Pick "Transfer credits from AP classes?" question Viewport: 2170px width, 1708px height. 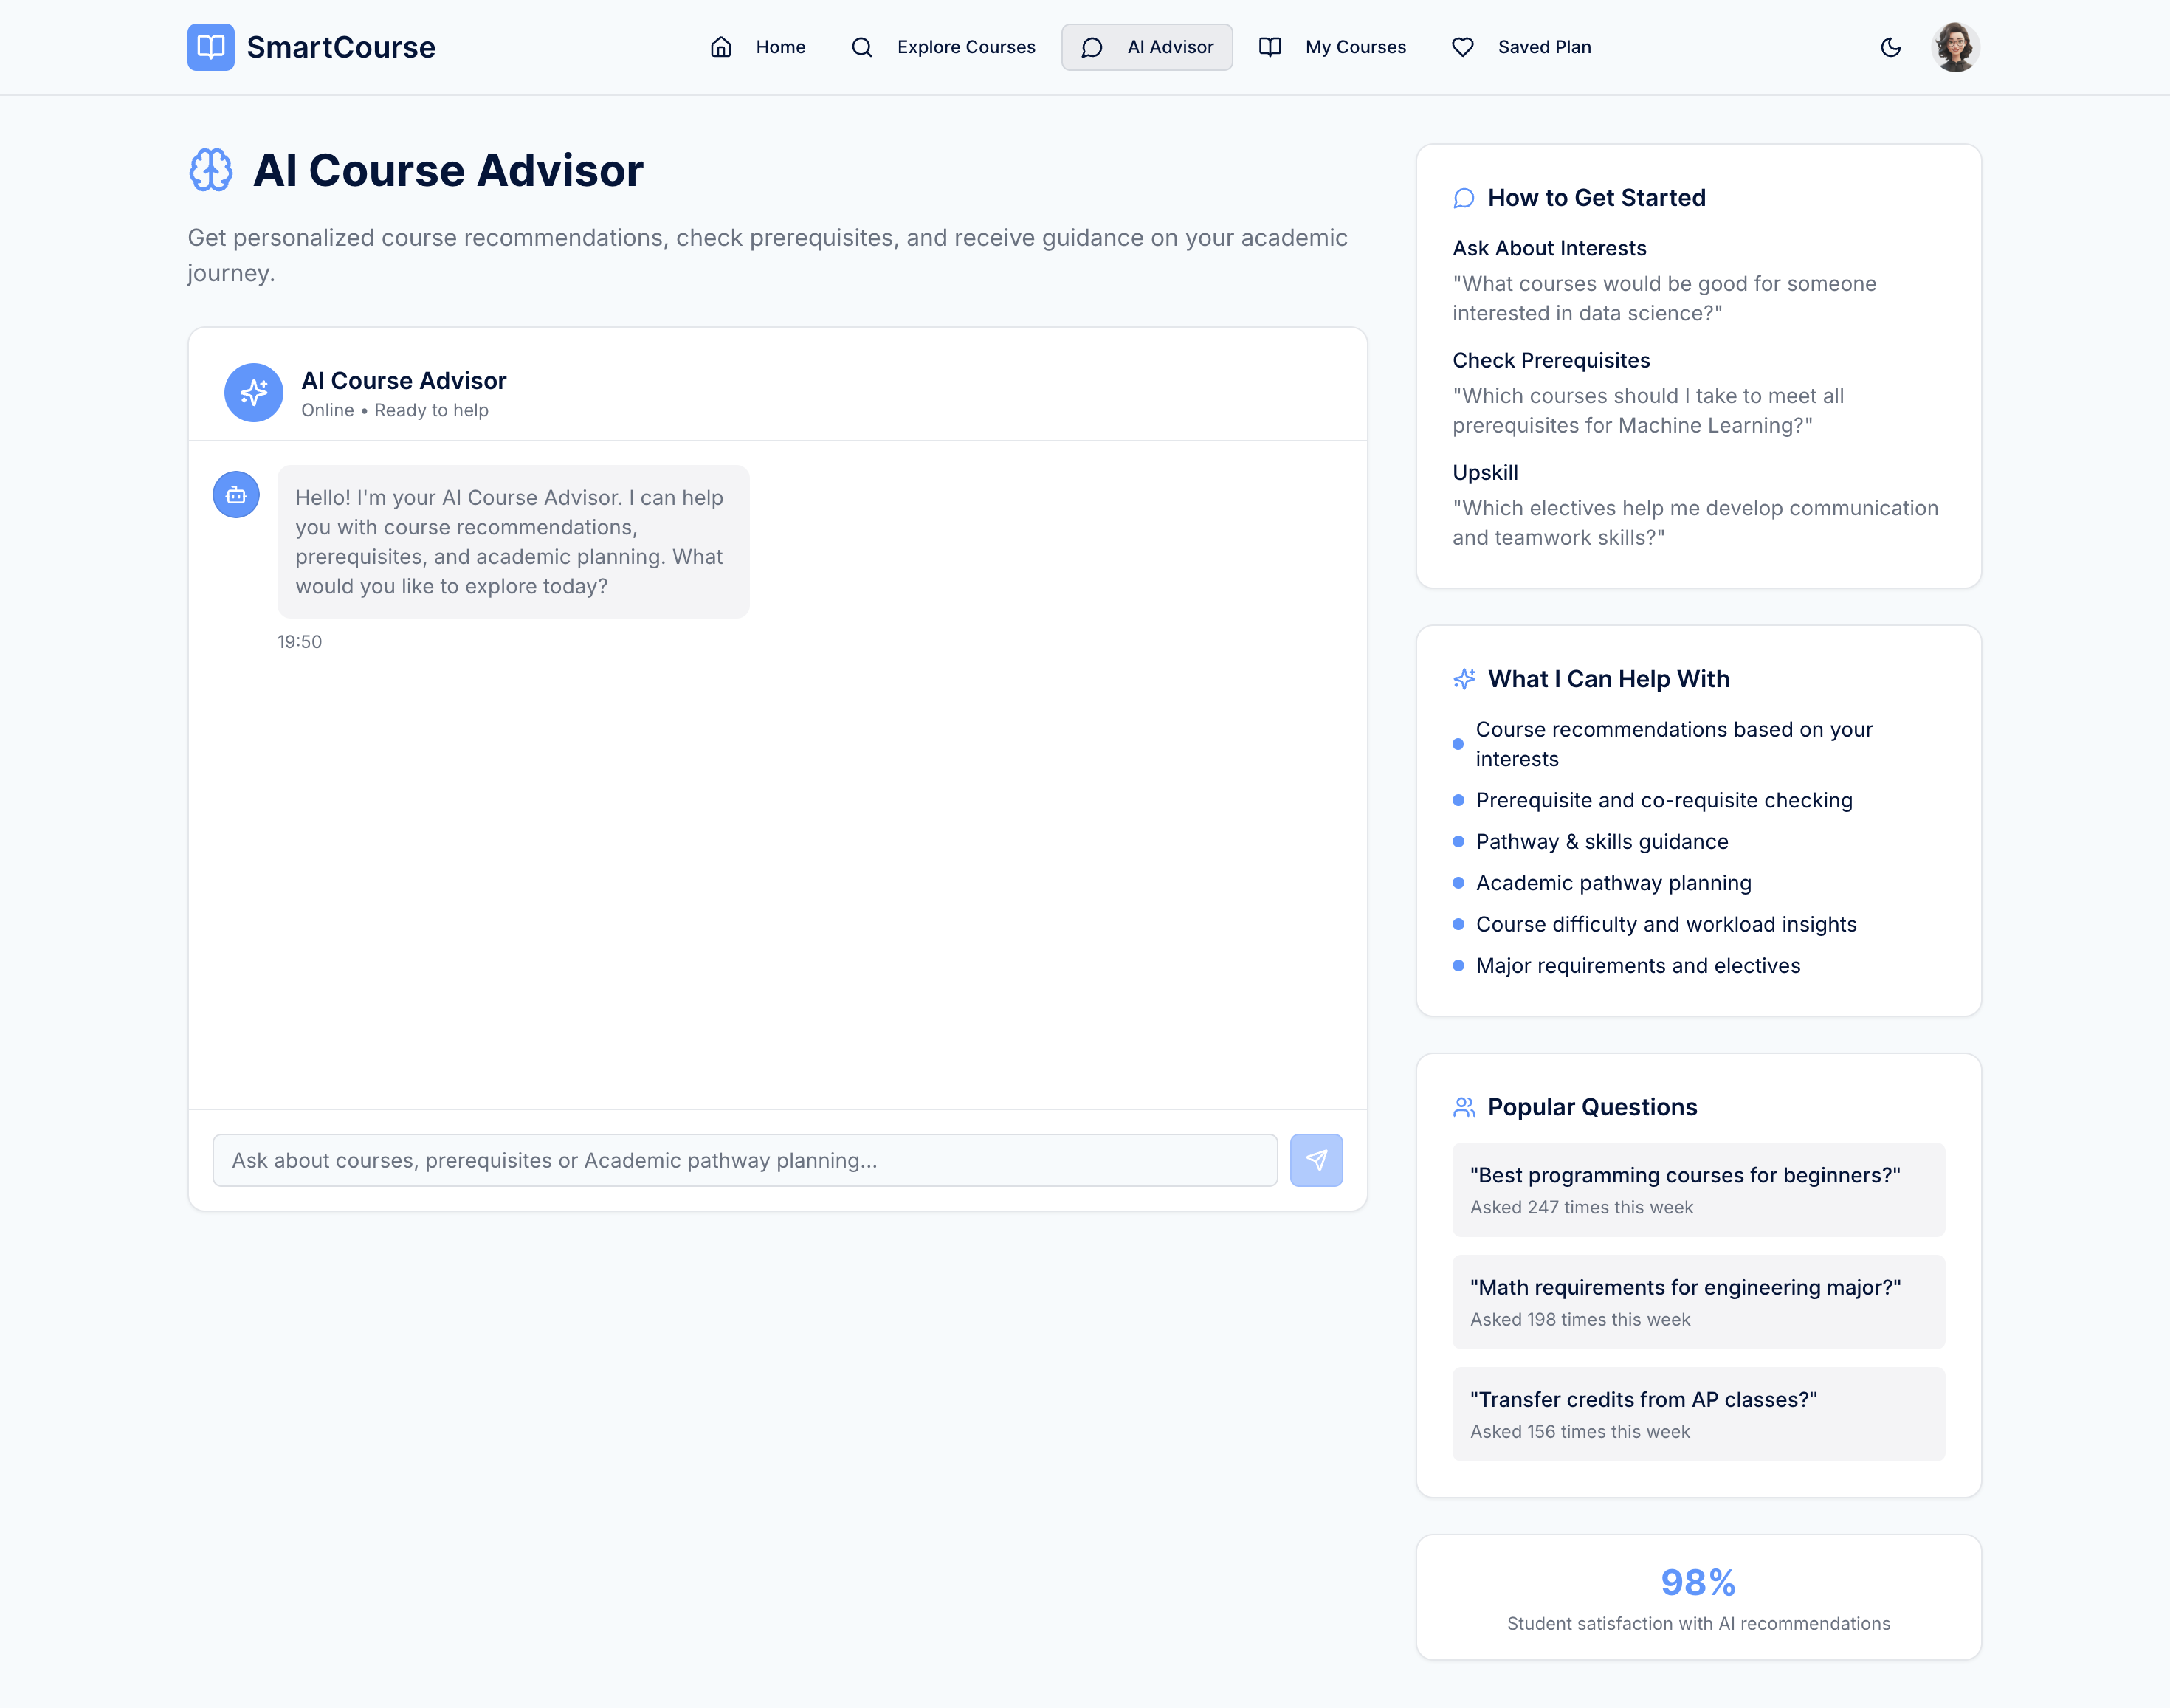1697,1413
